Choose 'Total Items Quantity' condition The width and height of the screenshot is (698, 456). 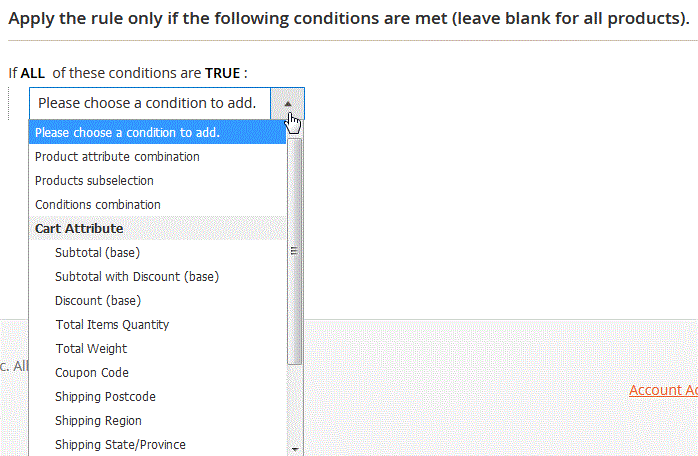pyautogui.click(x=112, y=324)
